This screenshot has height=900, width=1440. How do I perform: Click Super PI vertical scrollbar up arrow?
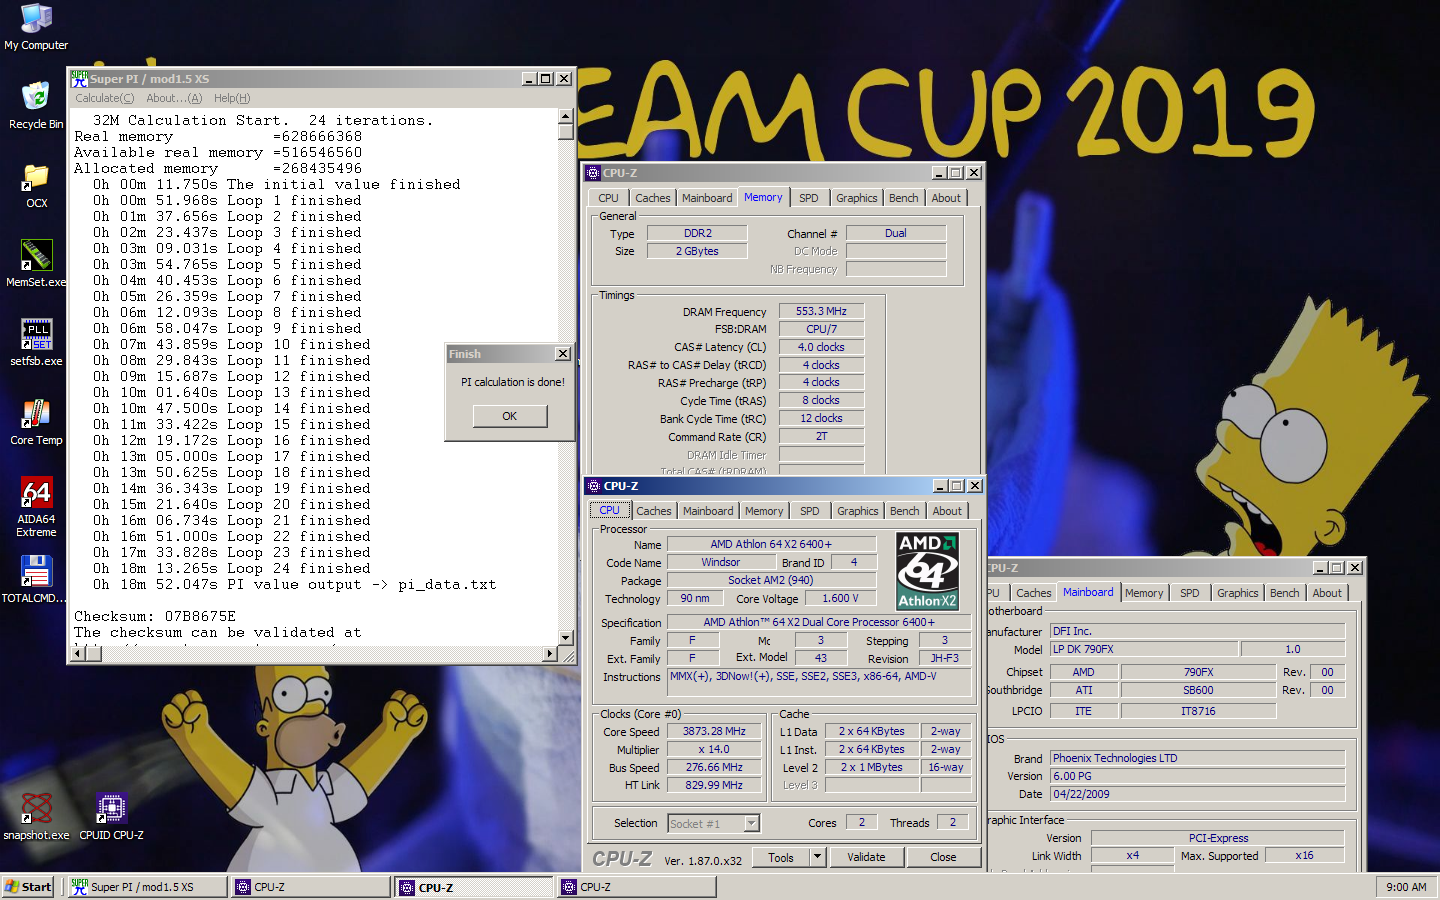click(x=566, y=117)
